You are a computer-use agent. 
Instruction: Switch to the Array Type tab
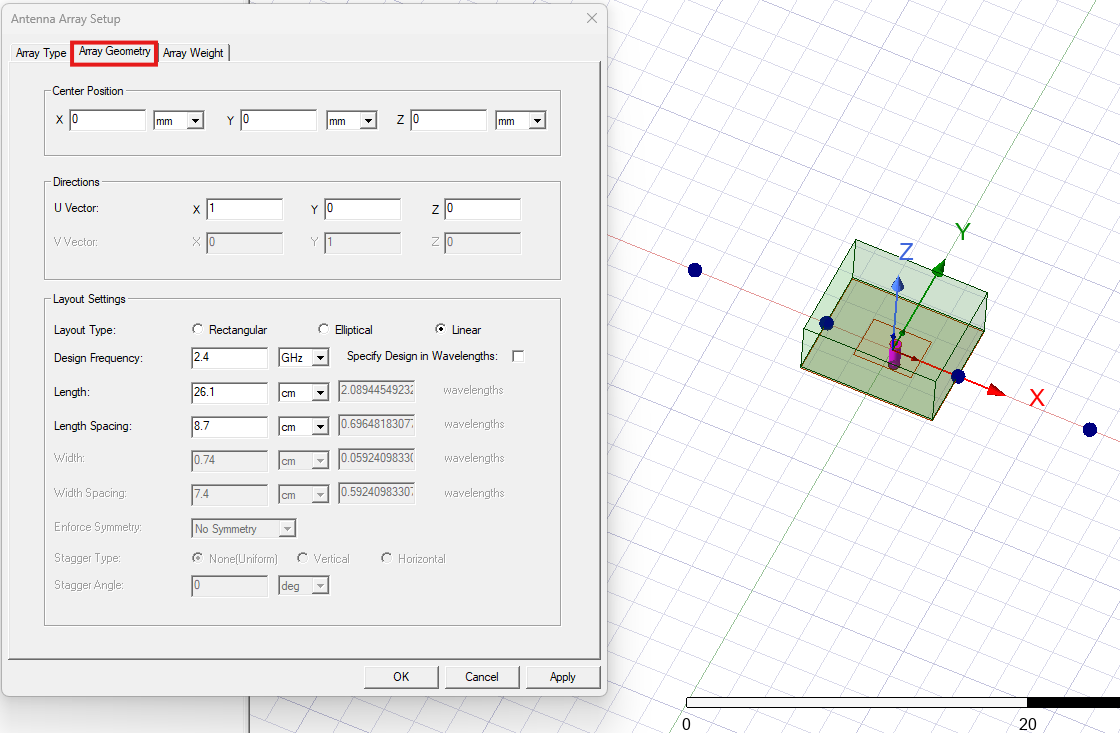coord(40,53)
